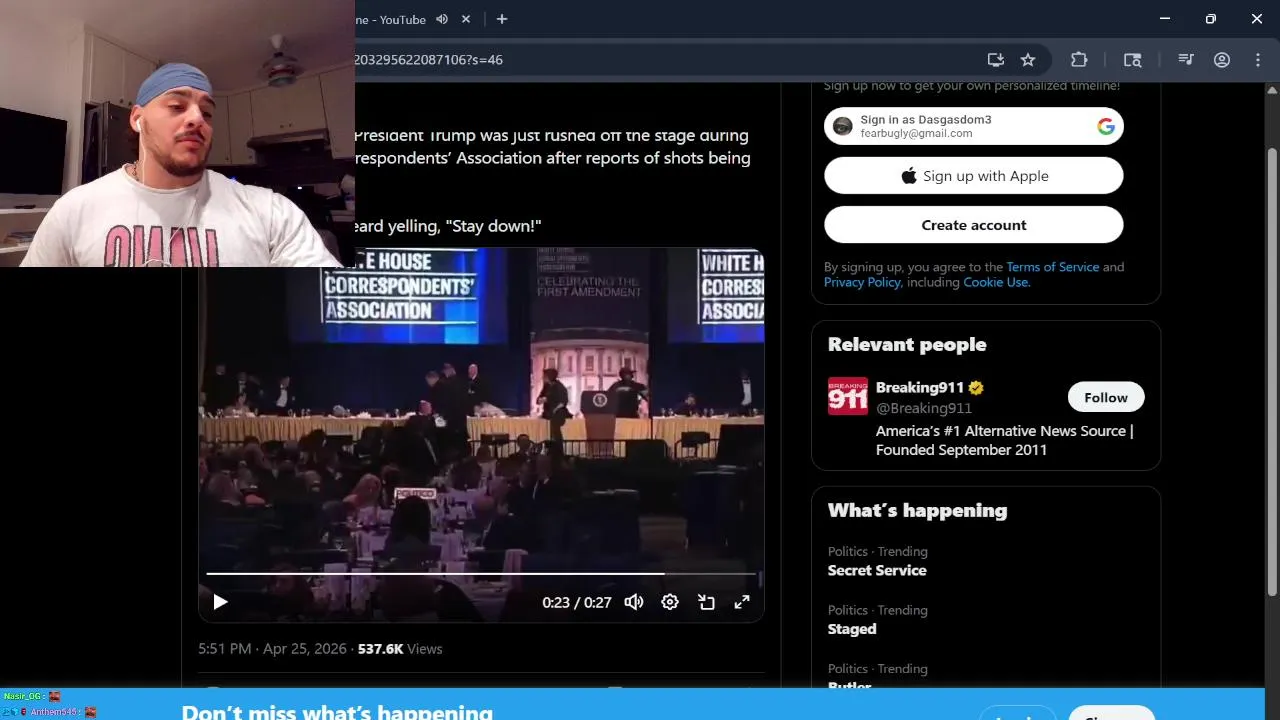The image size is (1280, 720).
Task: Minimize the browser window
Action: point(1165,19)
